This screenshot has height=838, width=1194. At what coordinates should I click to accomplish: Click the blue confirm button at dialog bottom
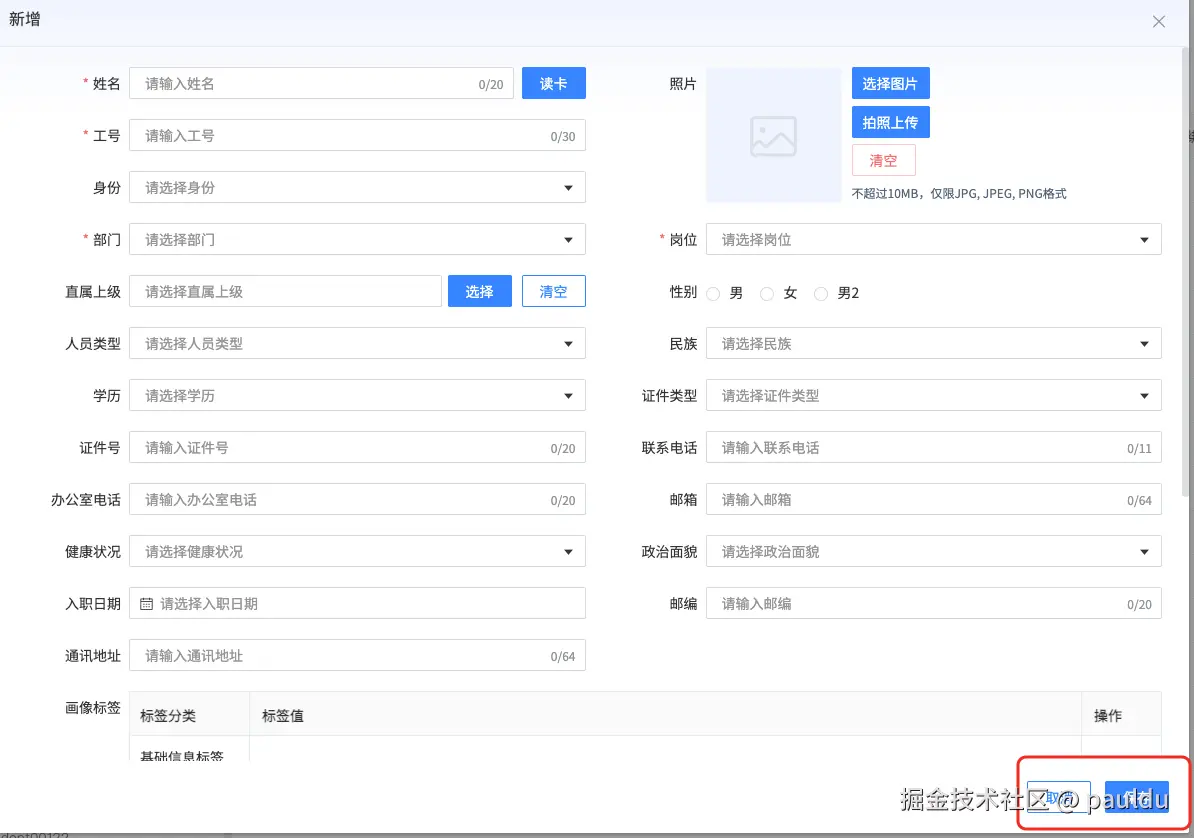pos(1136,797)
